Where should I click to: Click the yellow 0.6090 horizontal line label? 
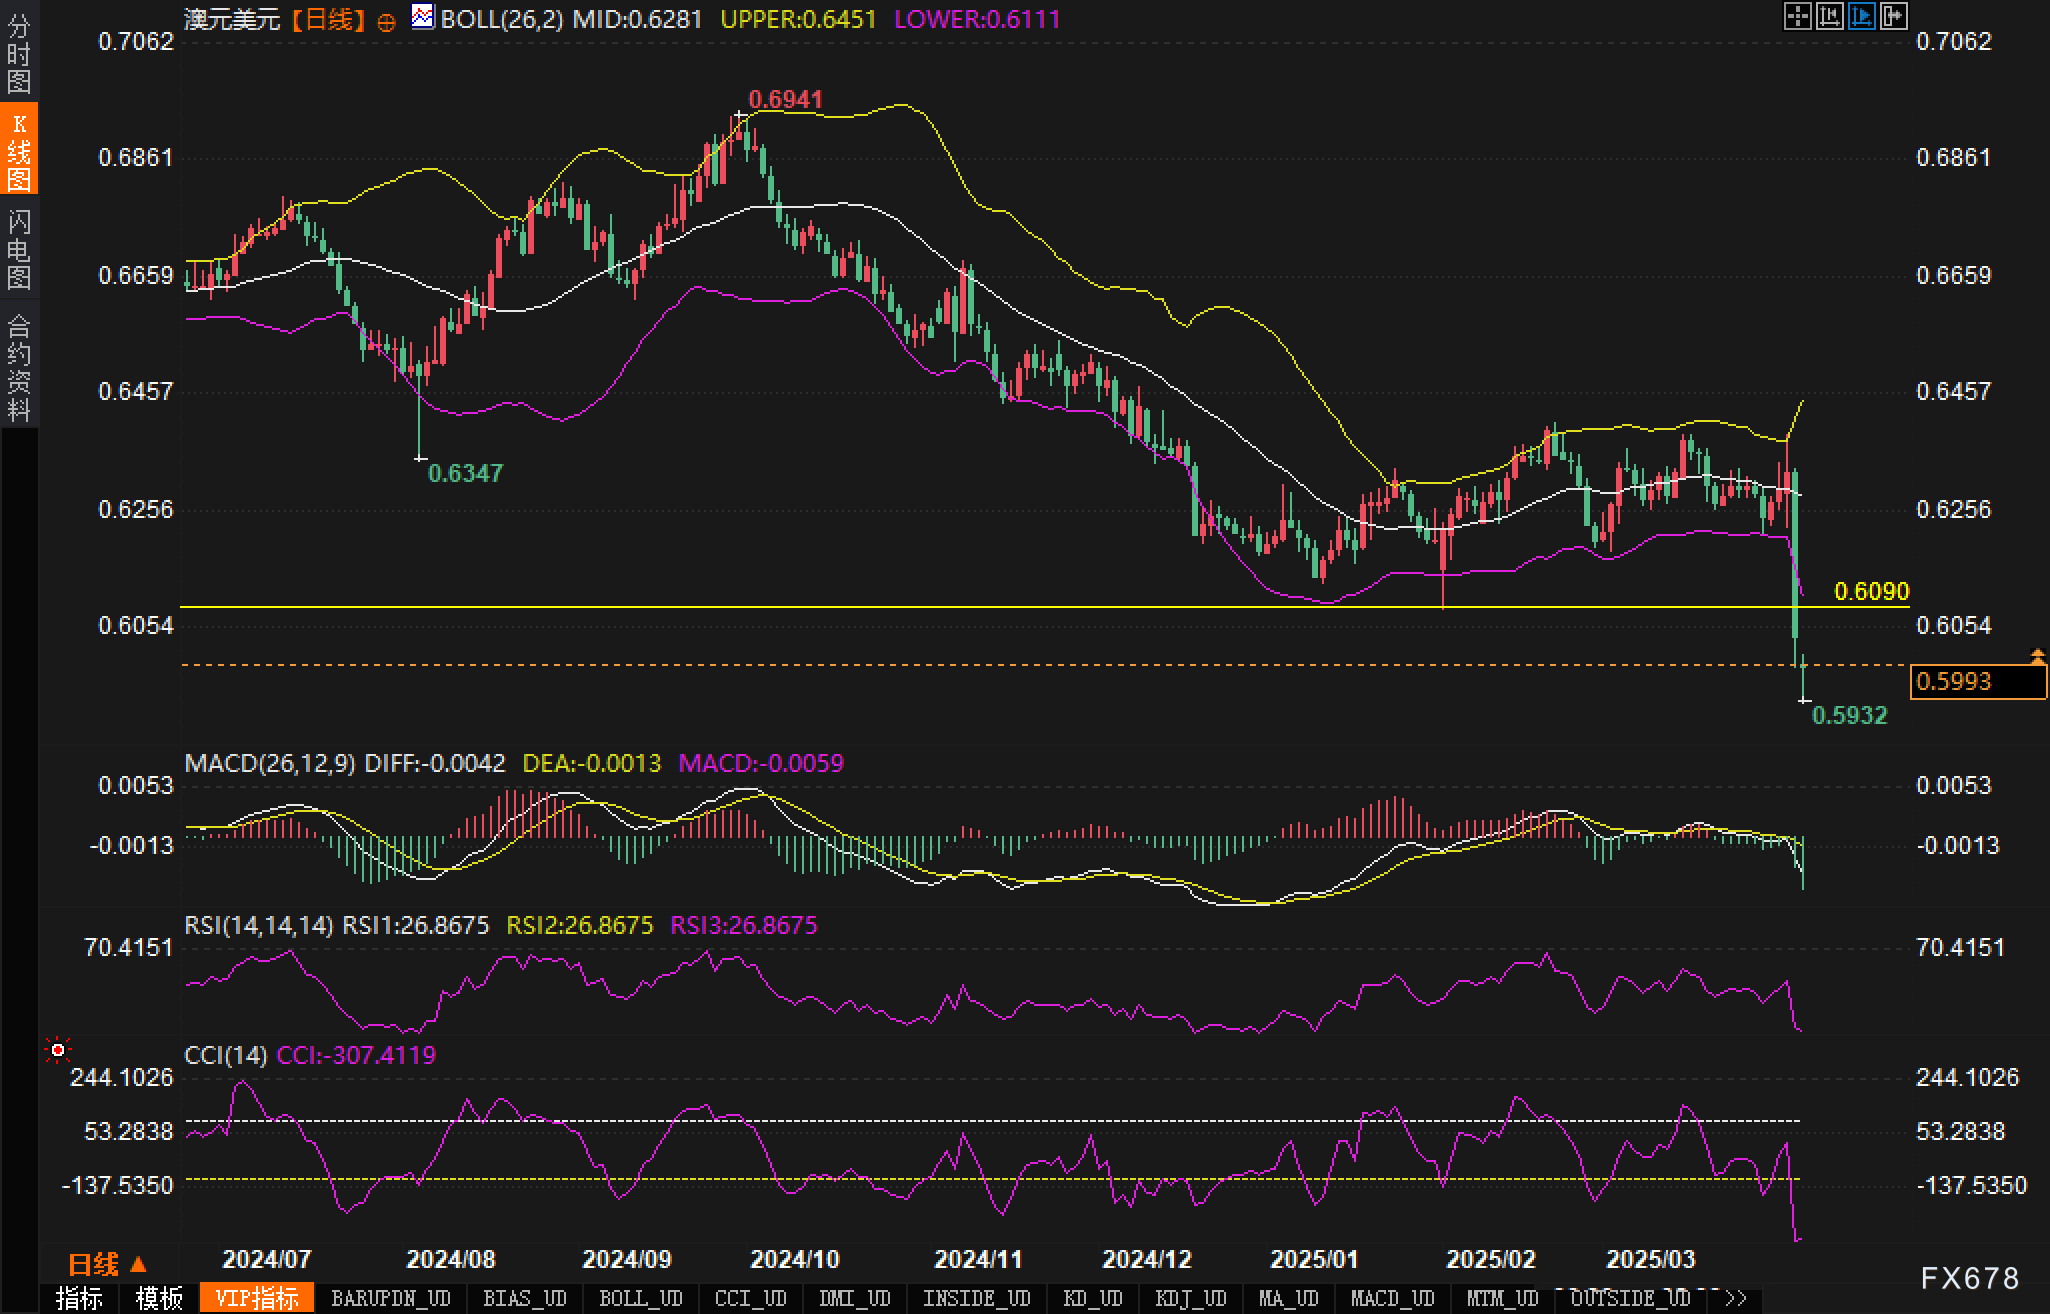coord(1871,591)
